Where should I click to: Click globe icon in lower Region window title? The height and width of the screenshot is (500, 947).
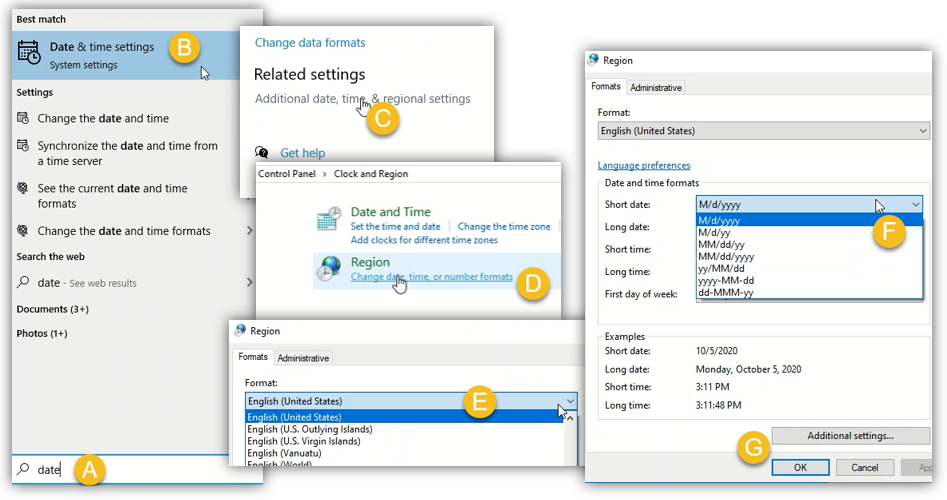240,330
